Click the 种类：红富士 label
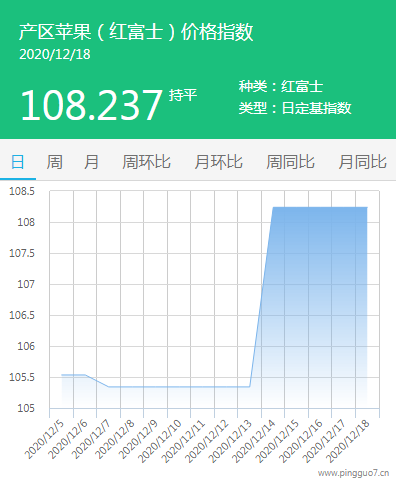The image size is (396, 485). [x=281, y=87]
